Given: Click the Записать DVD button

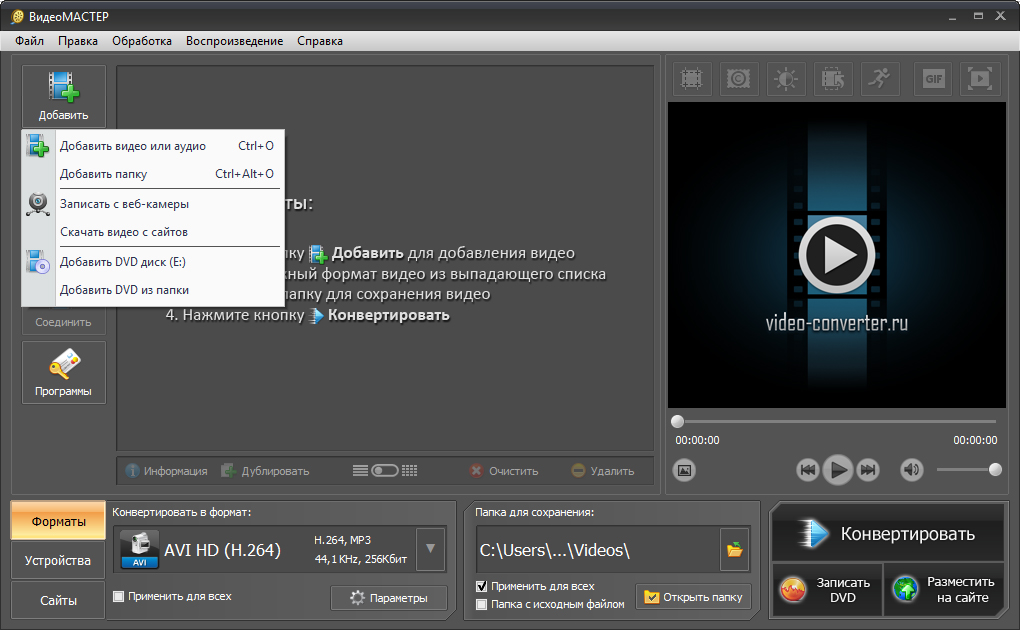Looking at the screenshot, I should pyautogui.click(x=827, y=590).
